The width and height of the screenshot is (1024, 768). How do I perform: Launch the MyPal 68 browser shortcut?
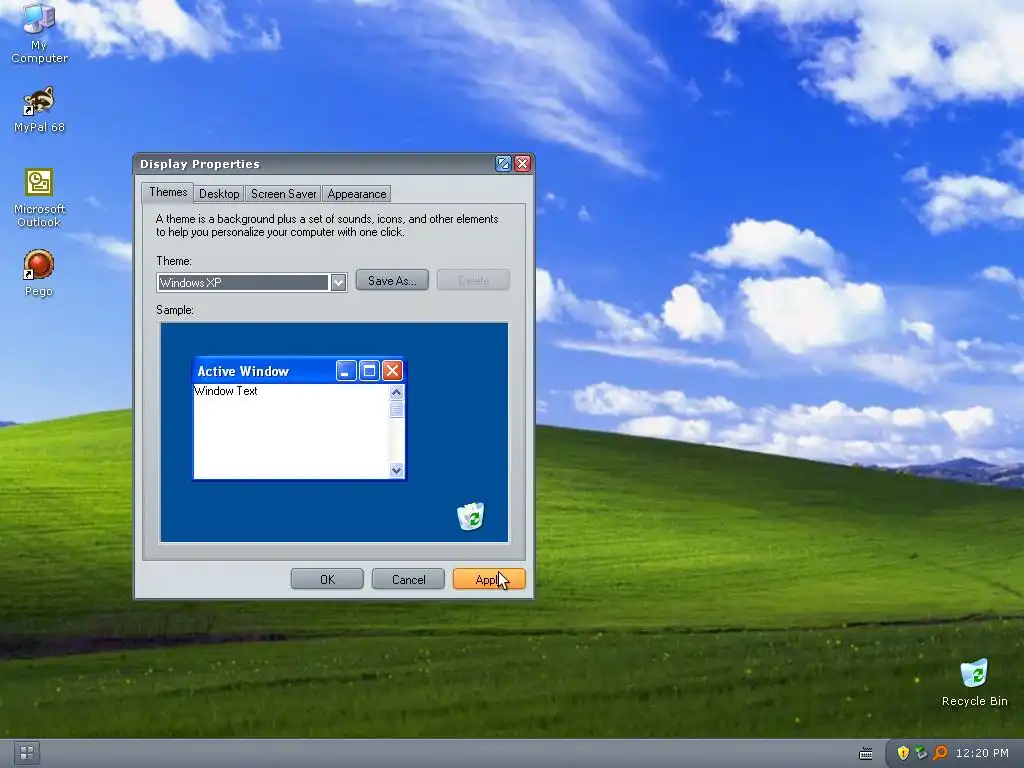point(39,110)
